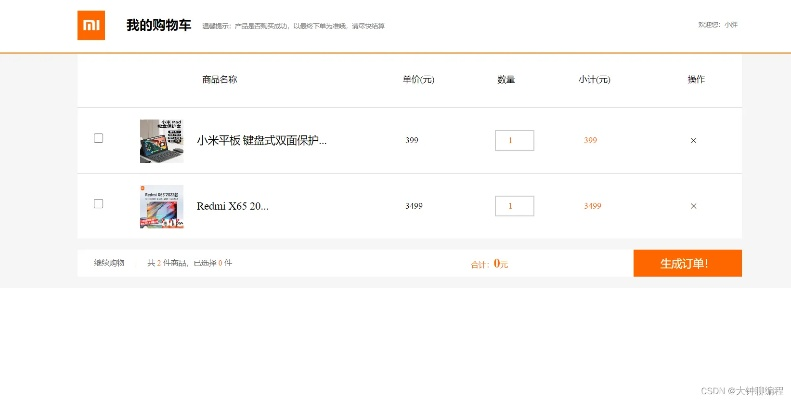Viewport: 791px width, 400px height.
Task: Tick the checkbox for Redmi X65
Action: pos(98,203)
